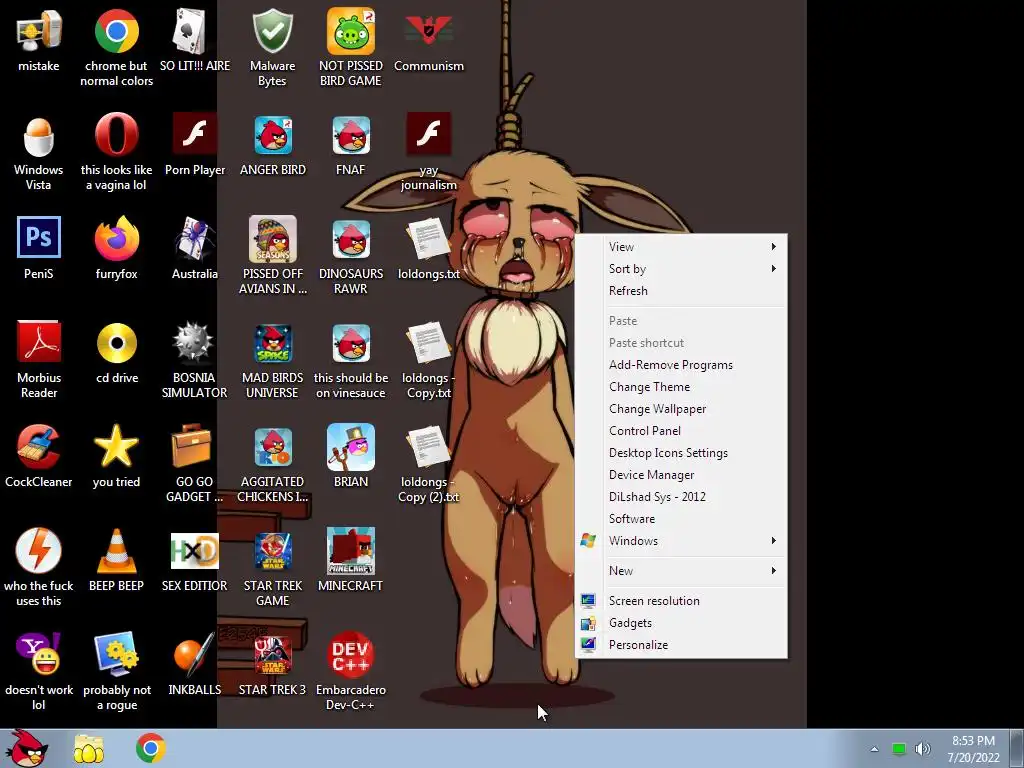1024x768 pixels.
Task: Open 'this should be on vinesauce' icon
Action: [x=351, y=343]
